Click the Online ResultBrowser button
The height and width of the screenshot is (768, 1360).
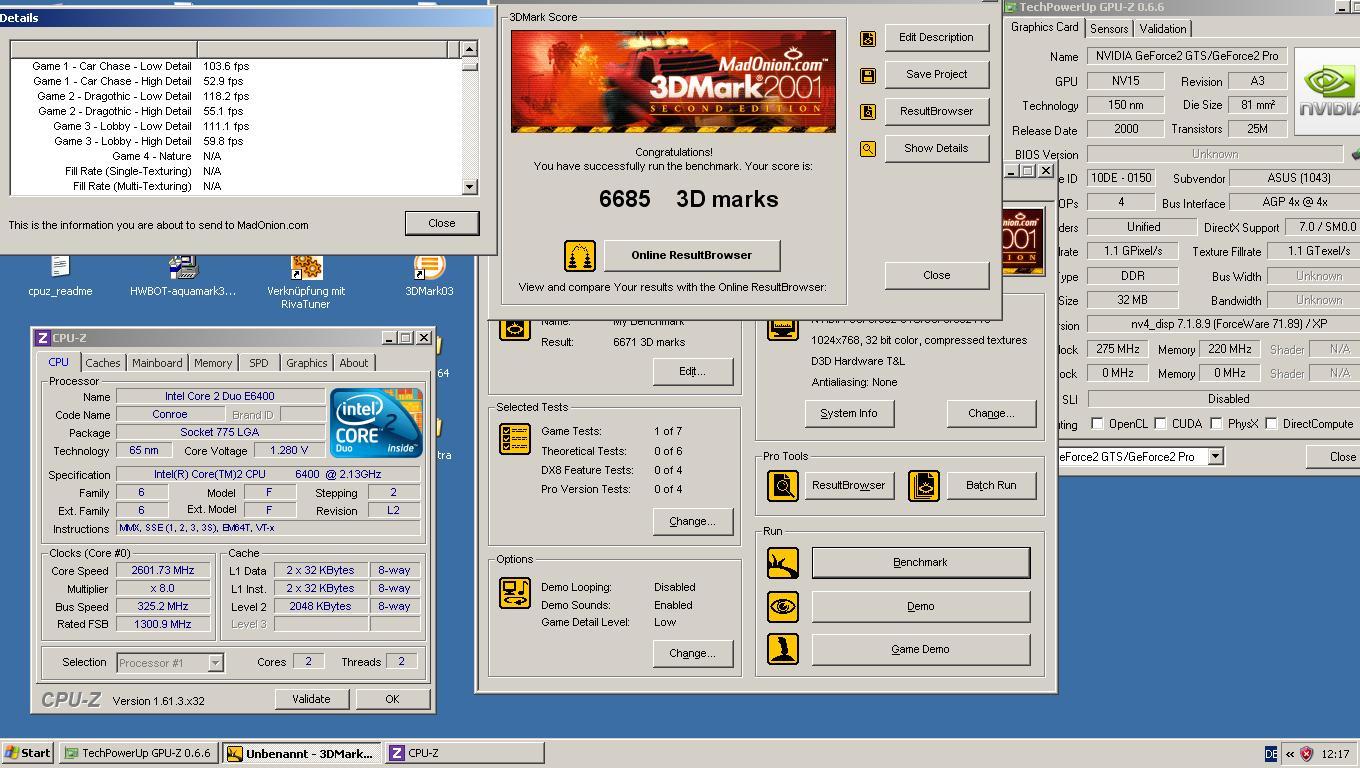coord(691,256)
